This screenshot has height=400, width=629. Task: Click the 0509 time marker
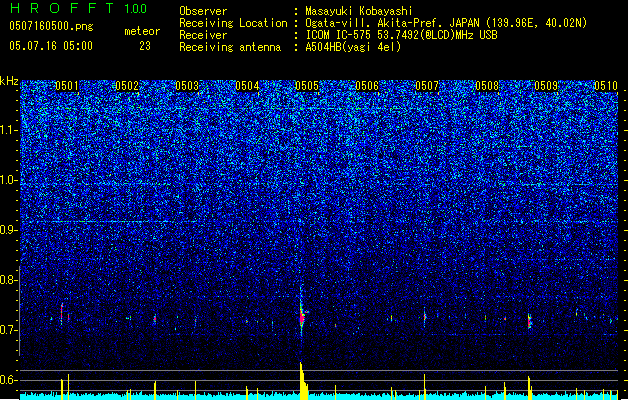pos(546,86)
